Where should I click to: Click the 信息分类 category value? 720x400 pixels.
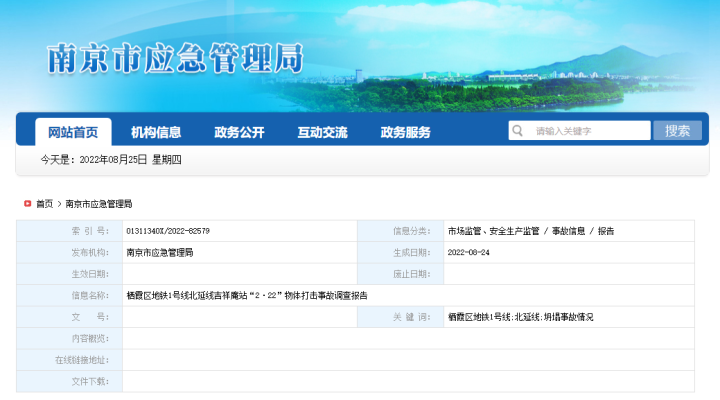point(530,231)
